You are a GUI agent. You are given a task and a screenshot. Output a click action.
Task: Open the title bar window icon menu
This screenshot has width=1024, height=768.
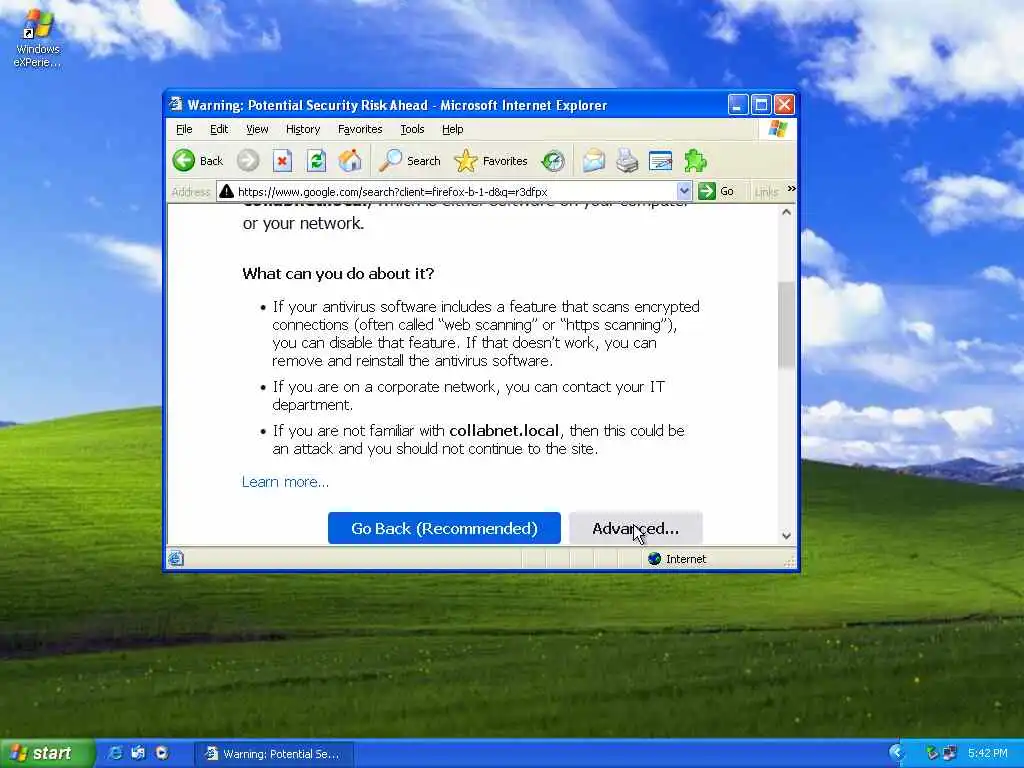[x=175, y=104]
